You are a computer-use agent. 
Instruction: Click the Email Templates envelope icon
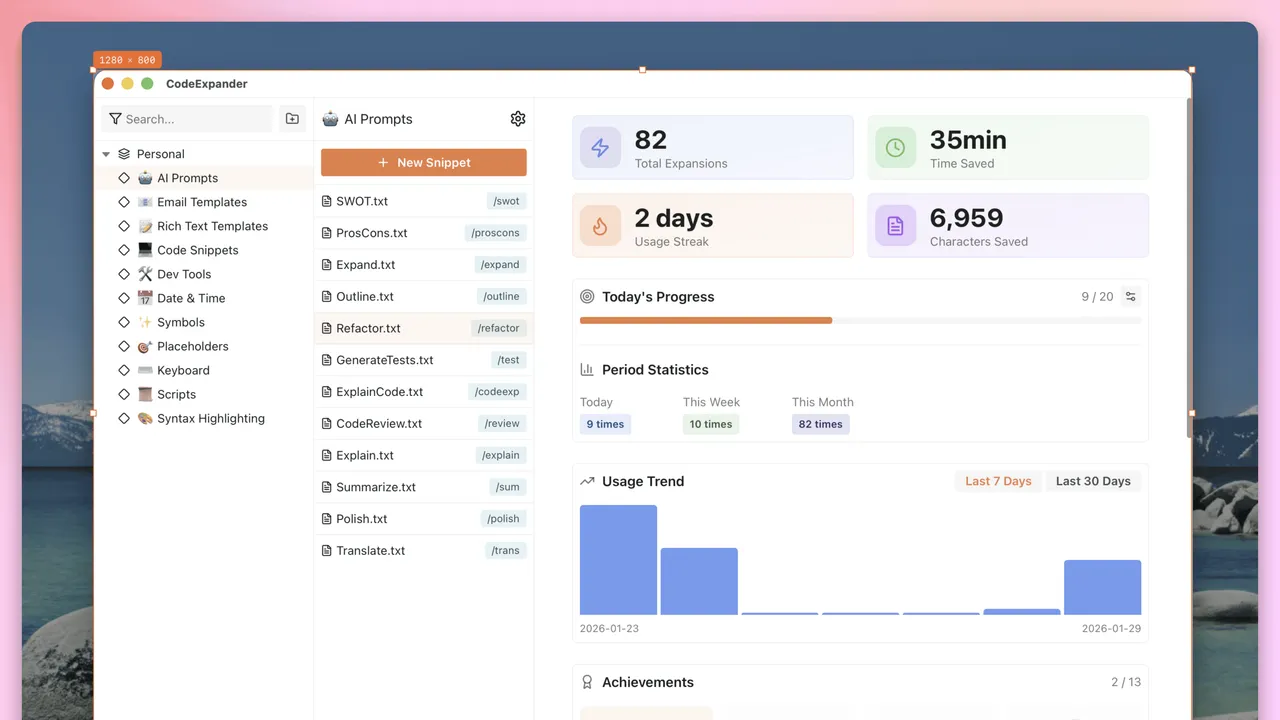click(145, 202)
